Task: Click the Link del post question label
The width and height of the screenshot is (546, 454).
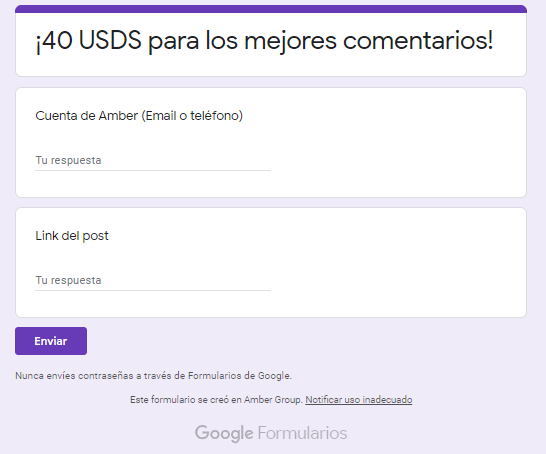Action: tap(72, 236)
